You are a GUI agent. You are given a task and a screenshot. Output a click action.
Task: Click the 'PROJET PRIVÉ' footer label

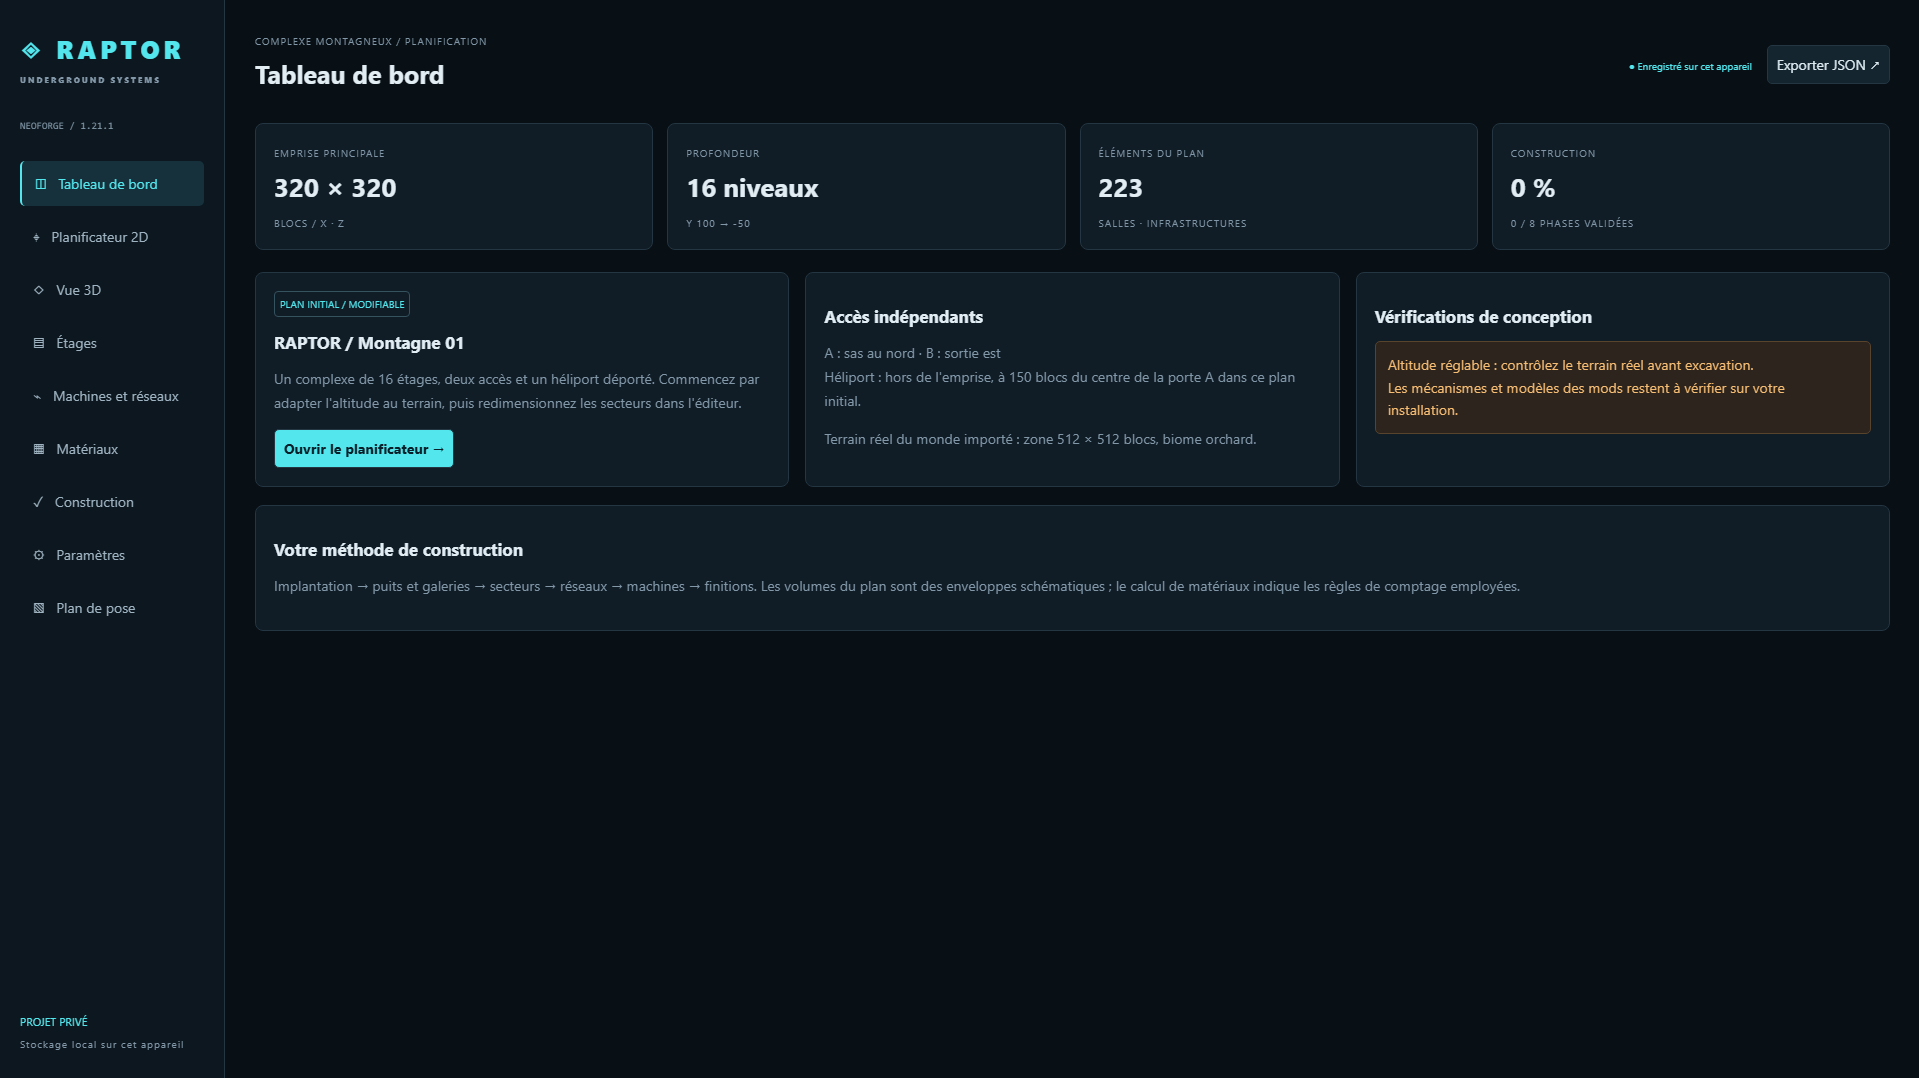54,1022
